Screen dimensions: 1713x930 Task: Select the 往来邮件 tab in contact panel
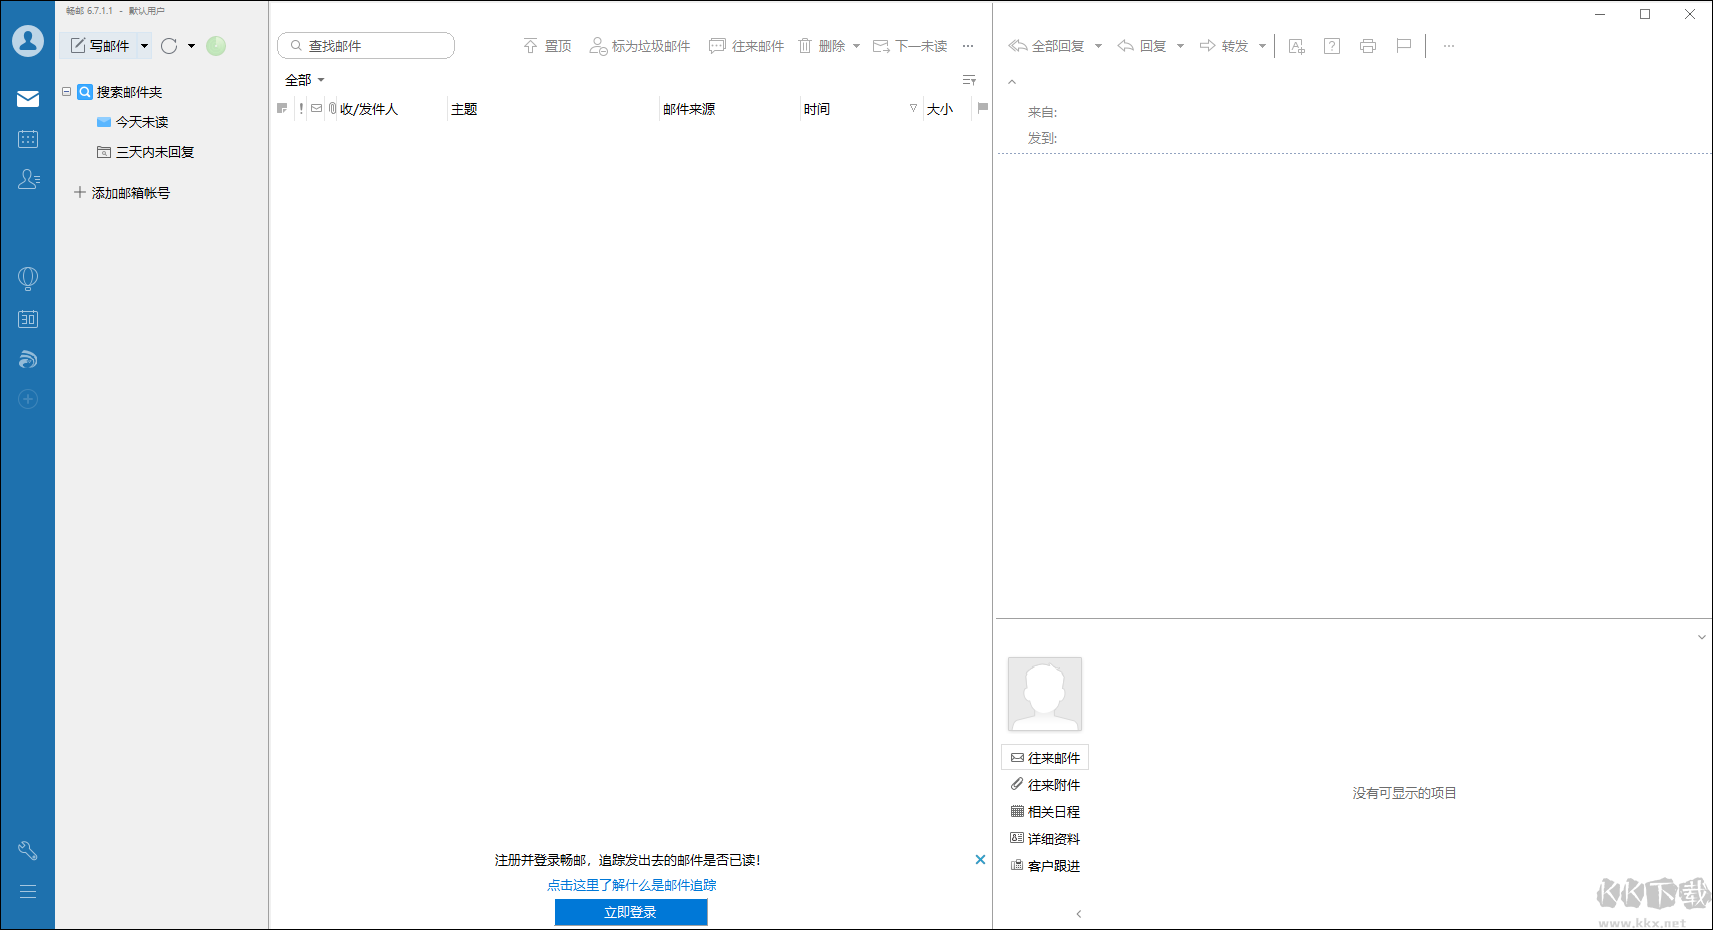[1045, 758]
